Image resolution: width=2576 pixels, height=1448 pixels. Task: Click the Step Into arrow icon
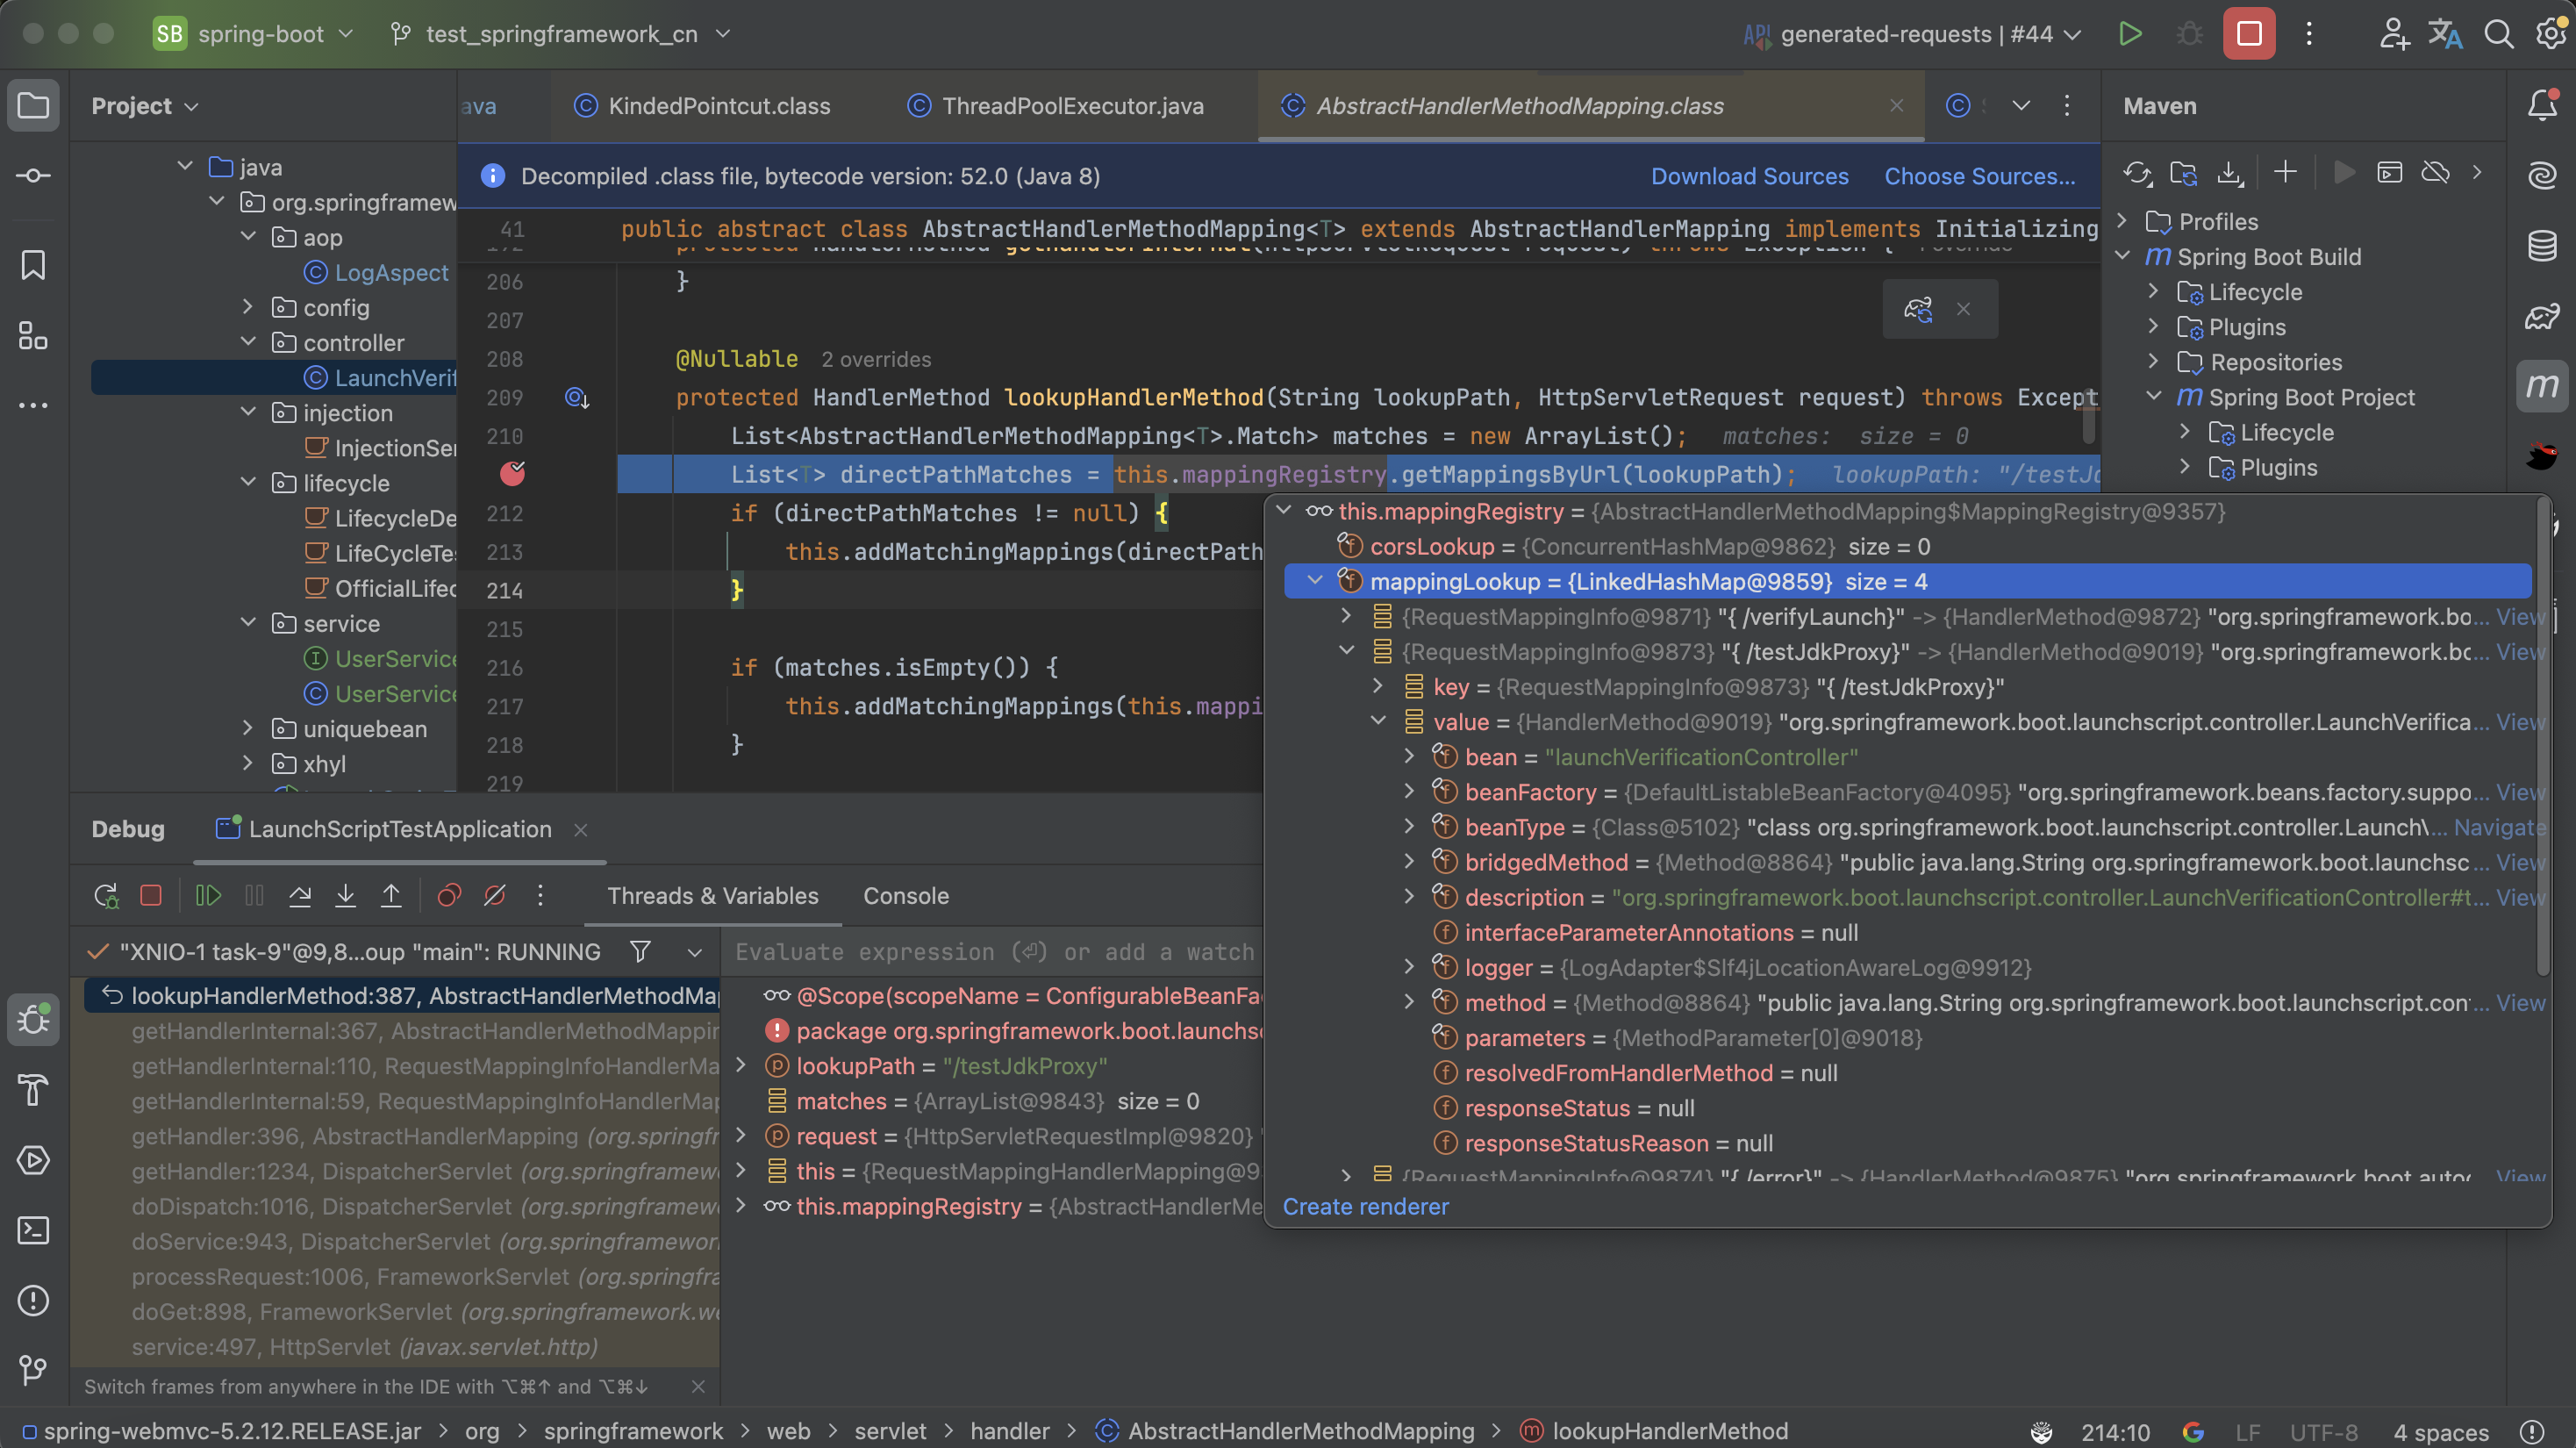[x=345, y=896]
